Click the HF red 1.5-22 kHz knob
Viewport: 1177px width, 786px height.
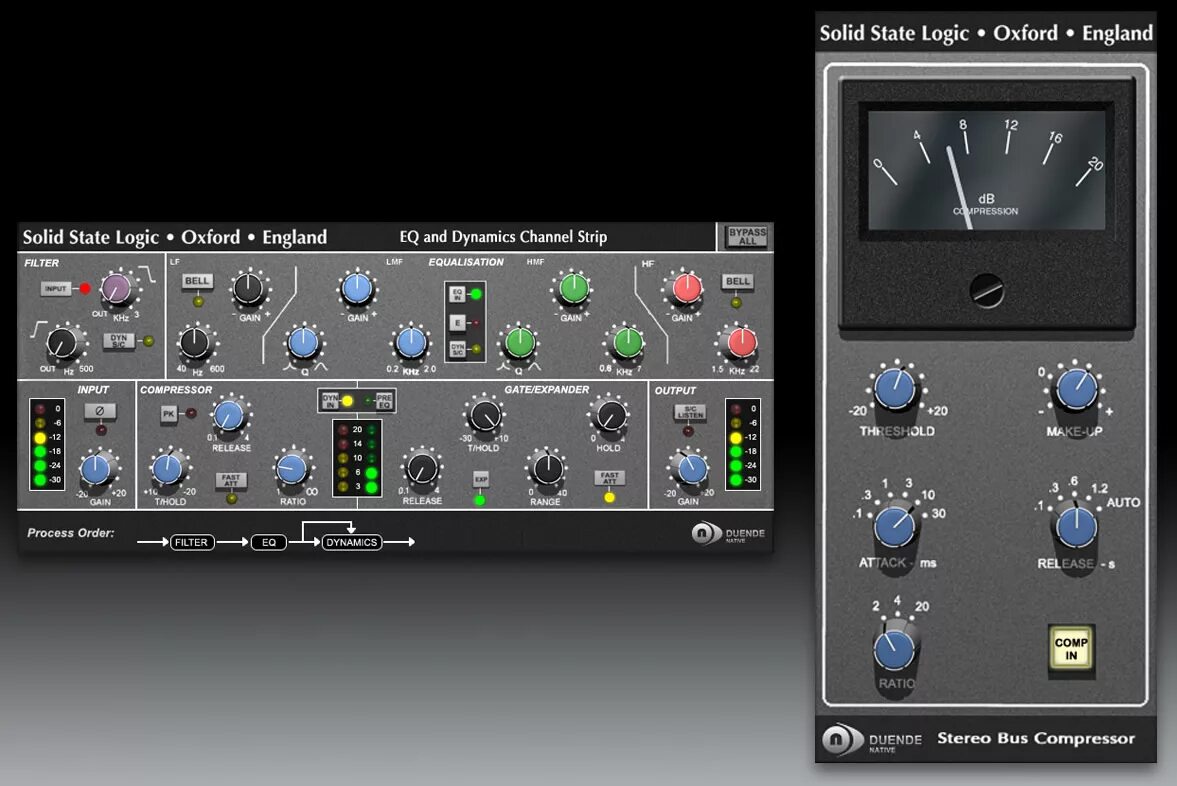pos(741,342)
